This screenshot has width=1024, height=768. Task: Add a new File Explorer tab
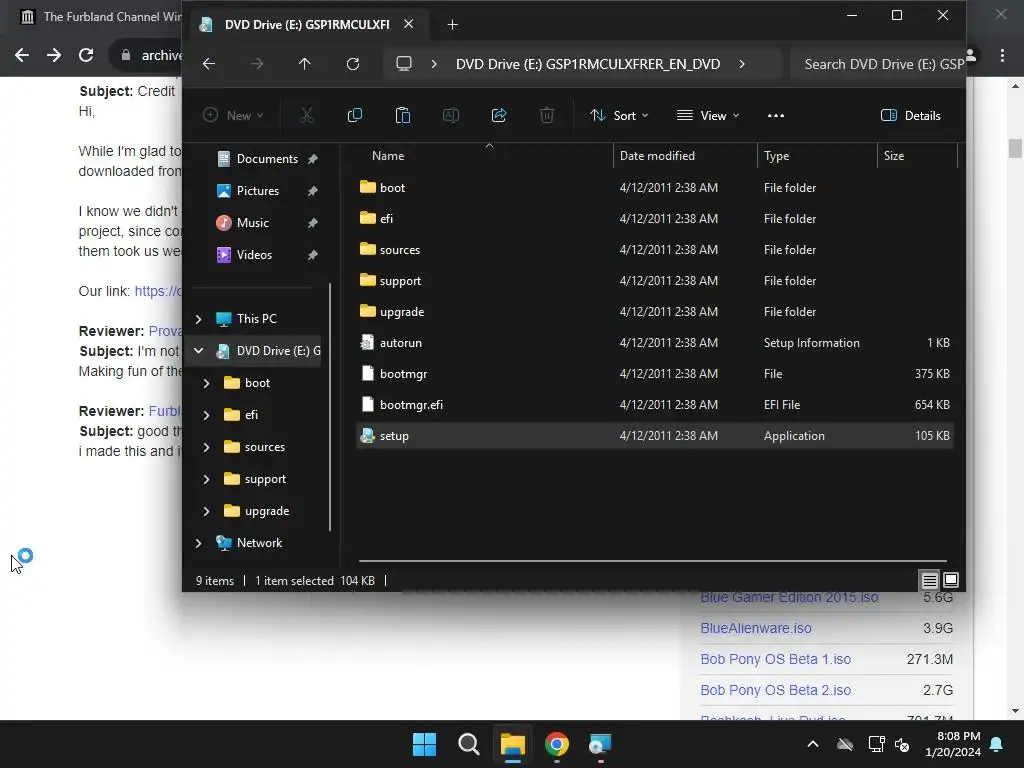pyautogui.click(x=453, y=25)
